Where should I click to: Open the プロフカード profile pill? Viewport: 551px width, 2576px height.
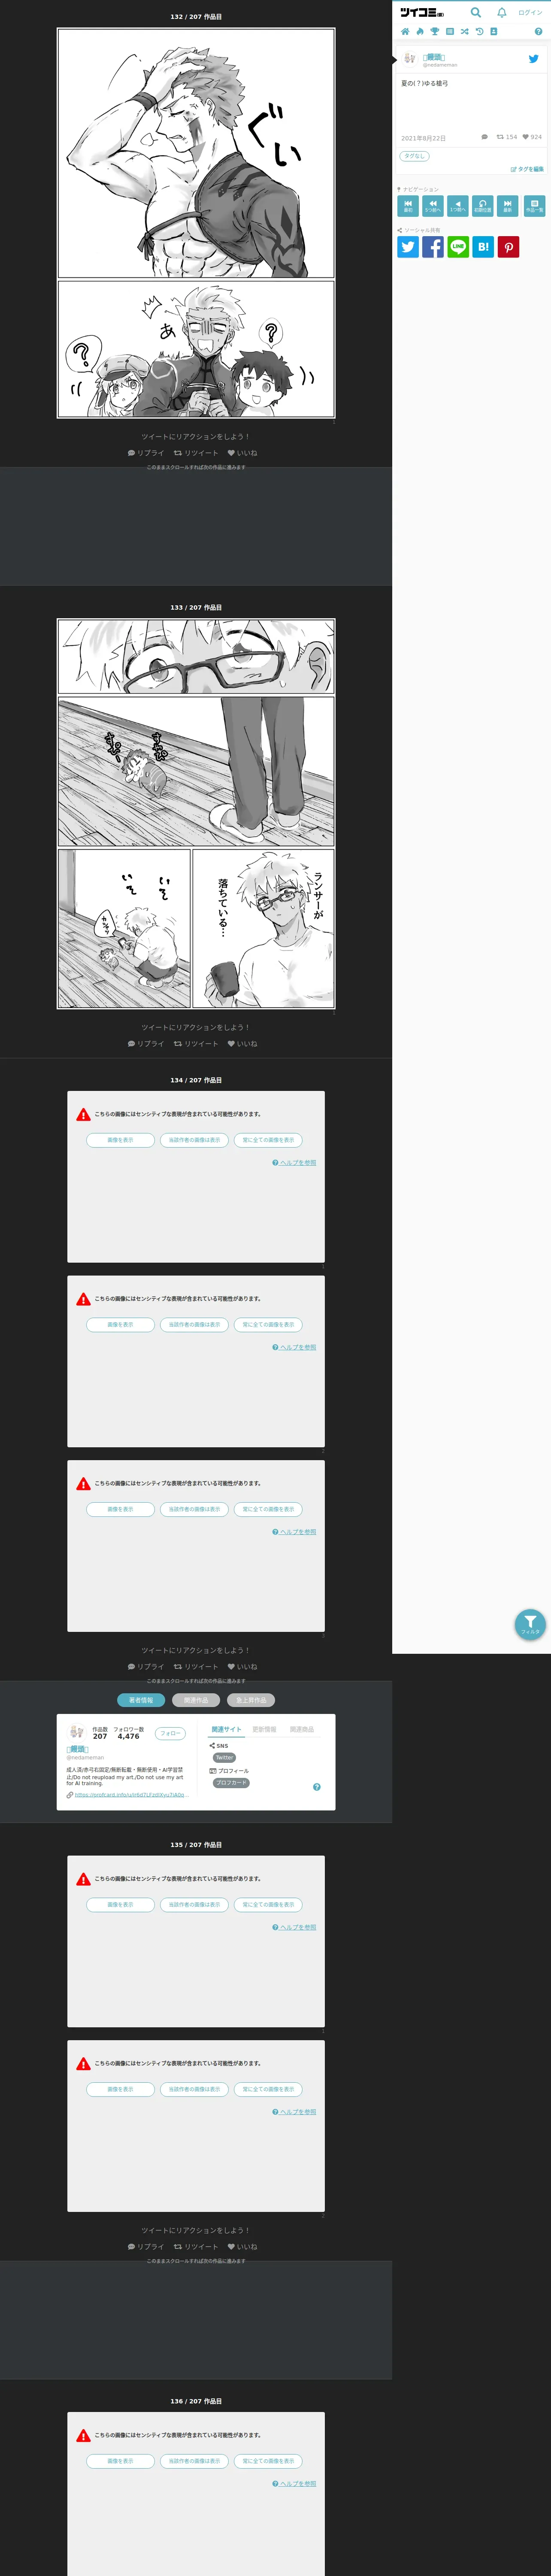pos(231,1782)
